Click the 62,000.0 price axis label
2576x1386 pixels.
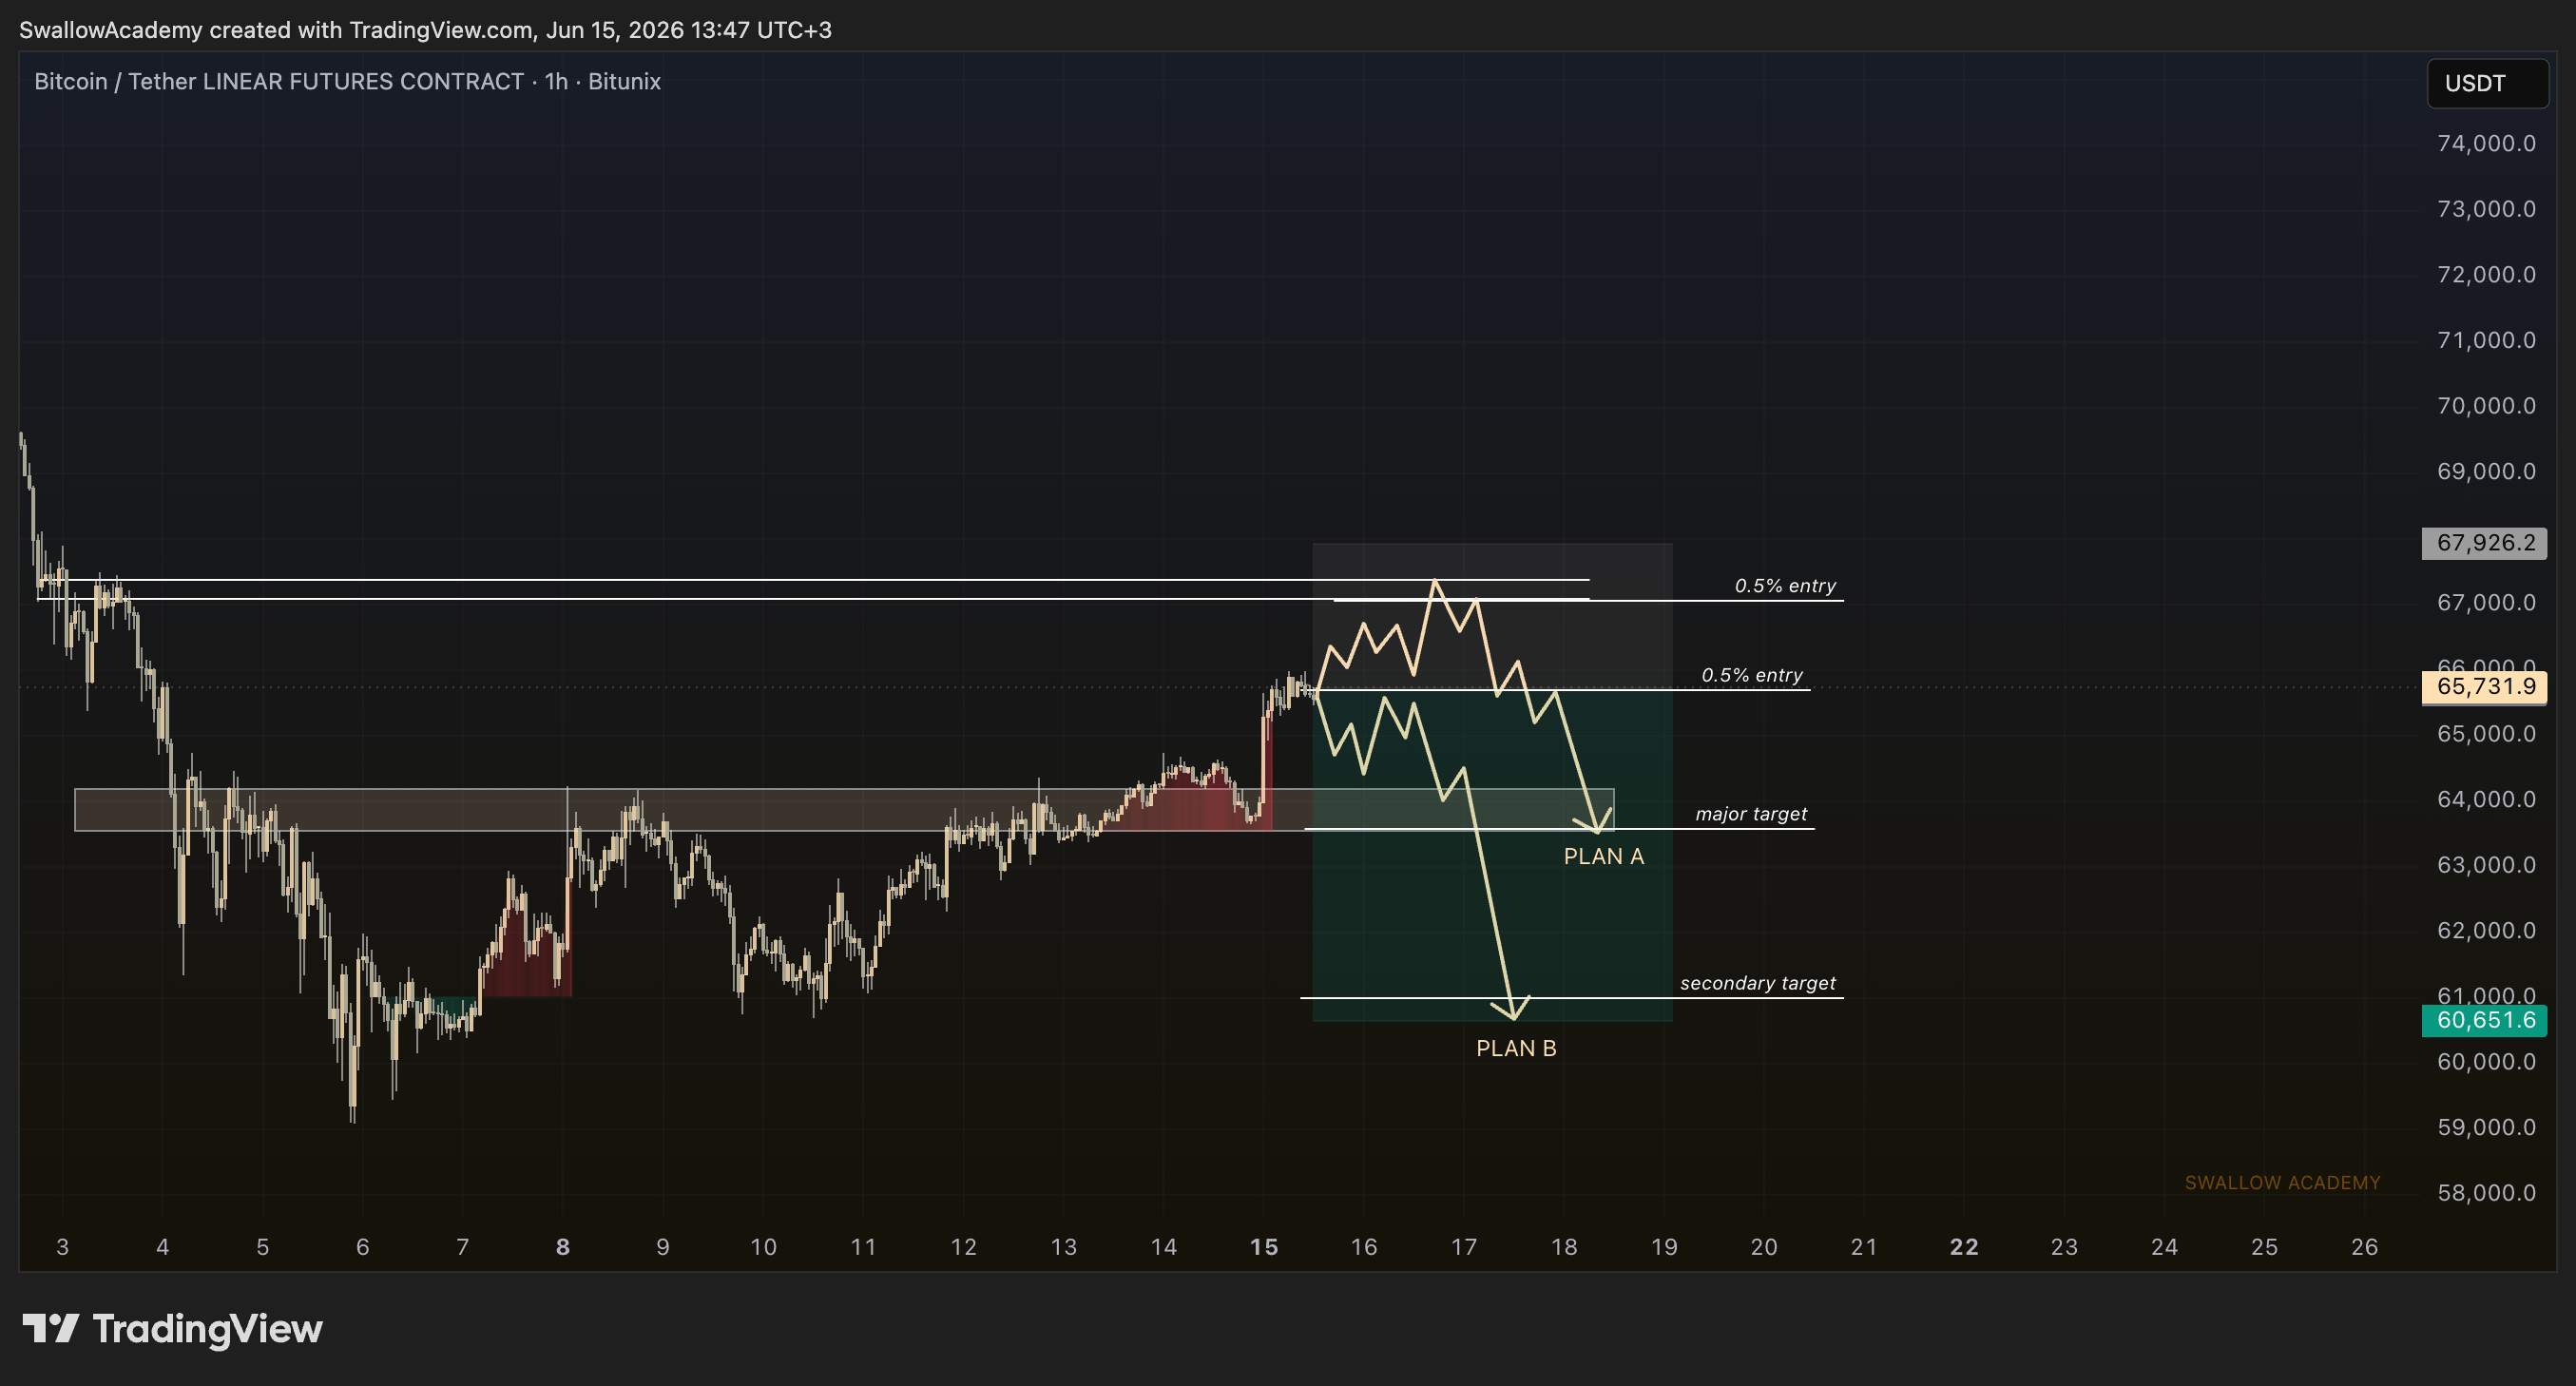[x=2486, y=930]
